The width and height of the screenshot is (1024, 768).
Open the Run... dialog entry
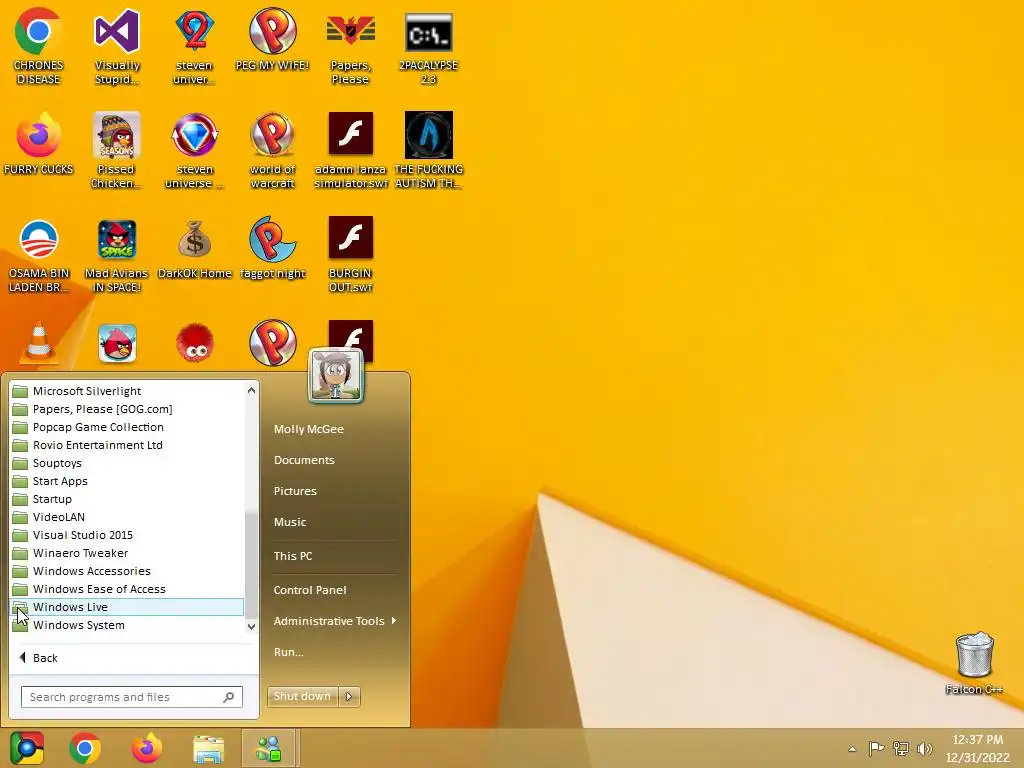[288, 652]
